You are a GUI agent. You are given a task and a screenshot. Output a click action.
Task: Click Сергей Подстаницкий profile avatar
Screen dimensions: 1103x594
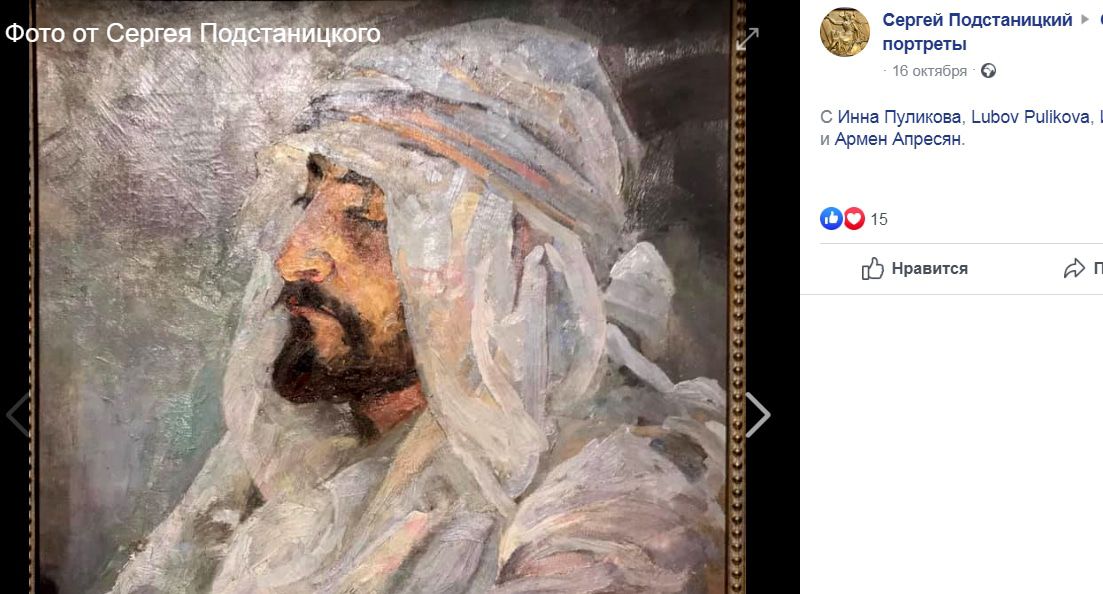(845, 32)
